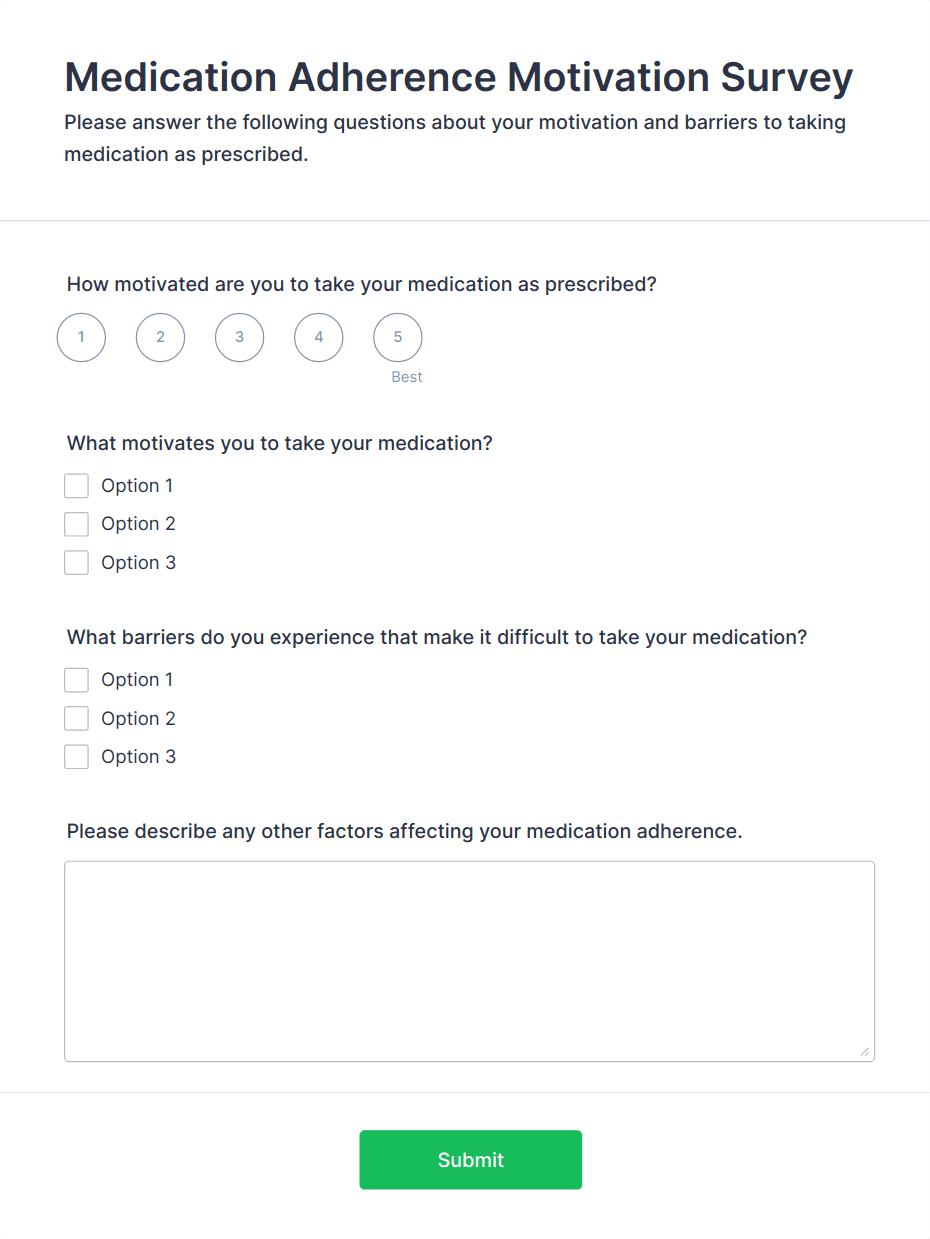Check Option 1 under motivation question
The width and height of the screenshot is (930, 1239).
[76, 485]
